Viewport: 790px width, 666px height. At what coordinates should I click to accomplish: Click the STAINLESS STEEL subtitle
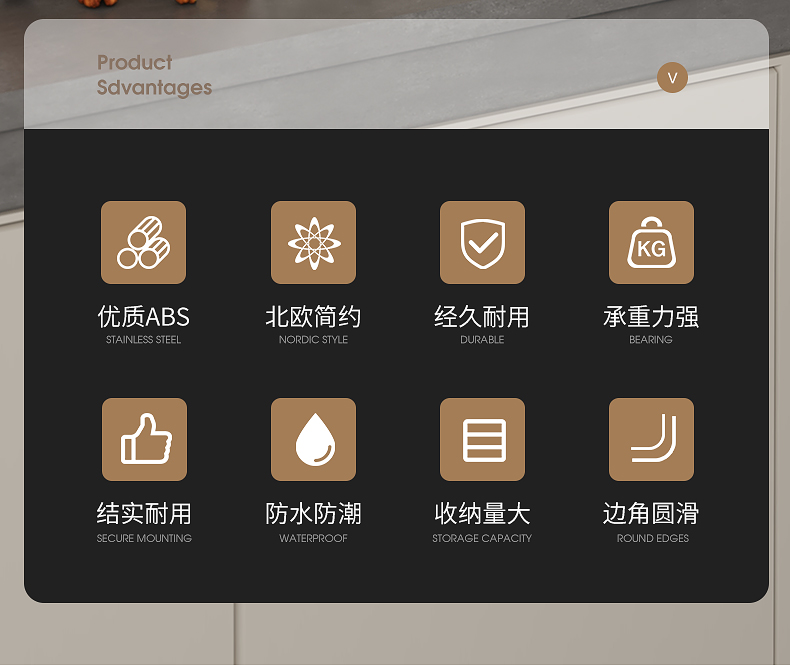point(144,340)
